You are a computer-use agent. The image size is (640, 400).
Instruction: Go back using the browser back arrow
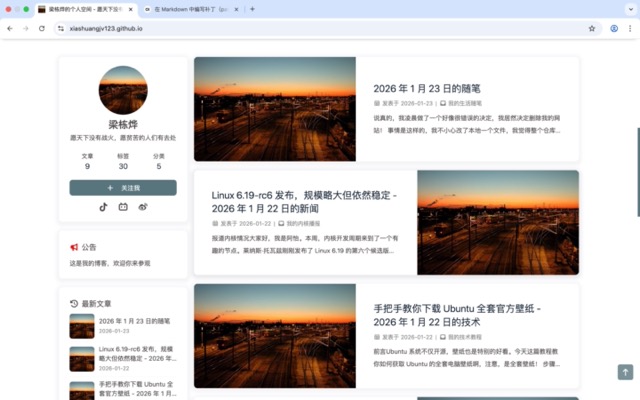10,28
